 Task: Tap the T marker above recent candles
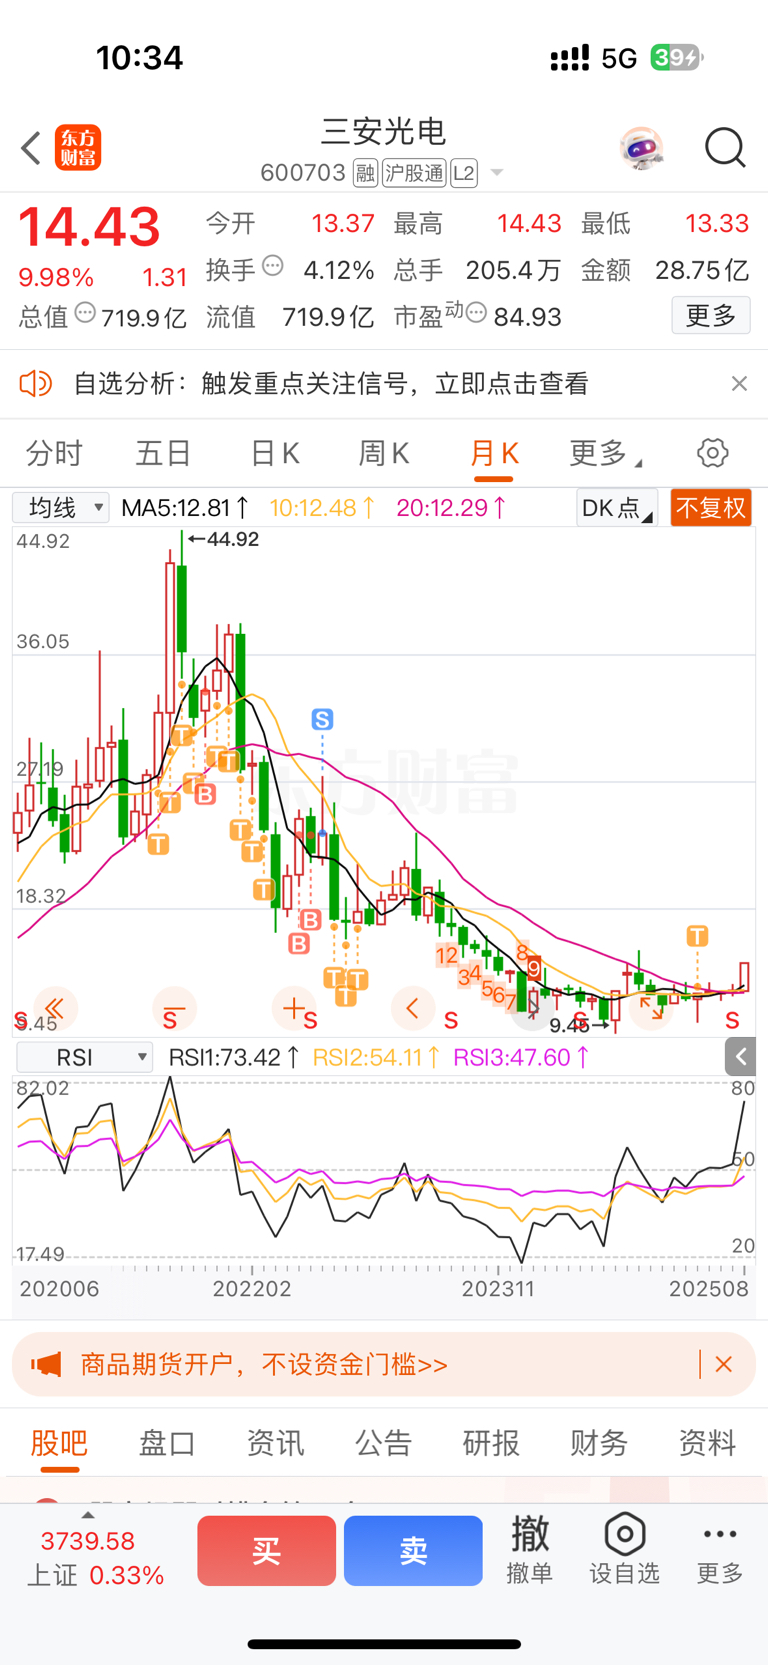point(697,936)
